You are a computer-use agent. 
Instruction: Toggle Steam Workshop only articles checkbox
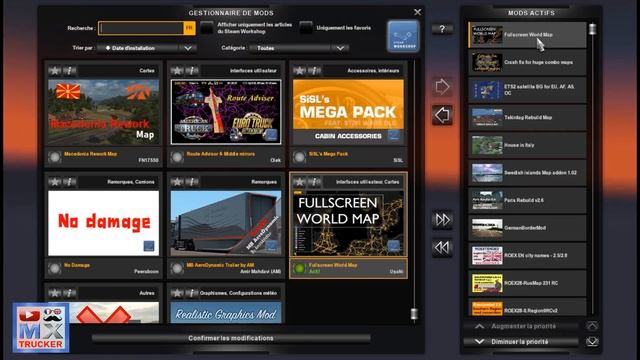pyautogui.click(x=207, y=28)
